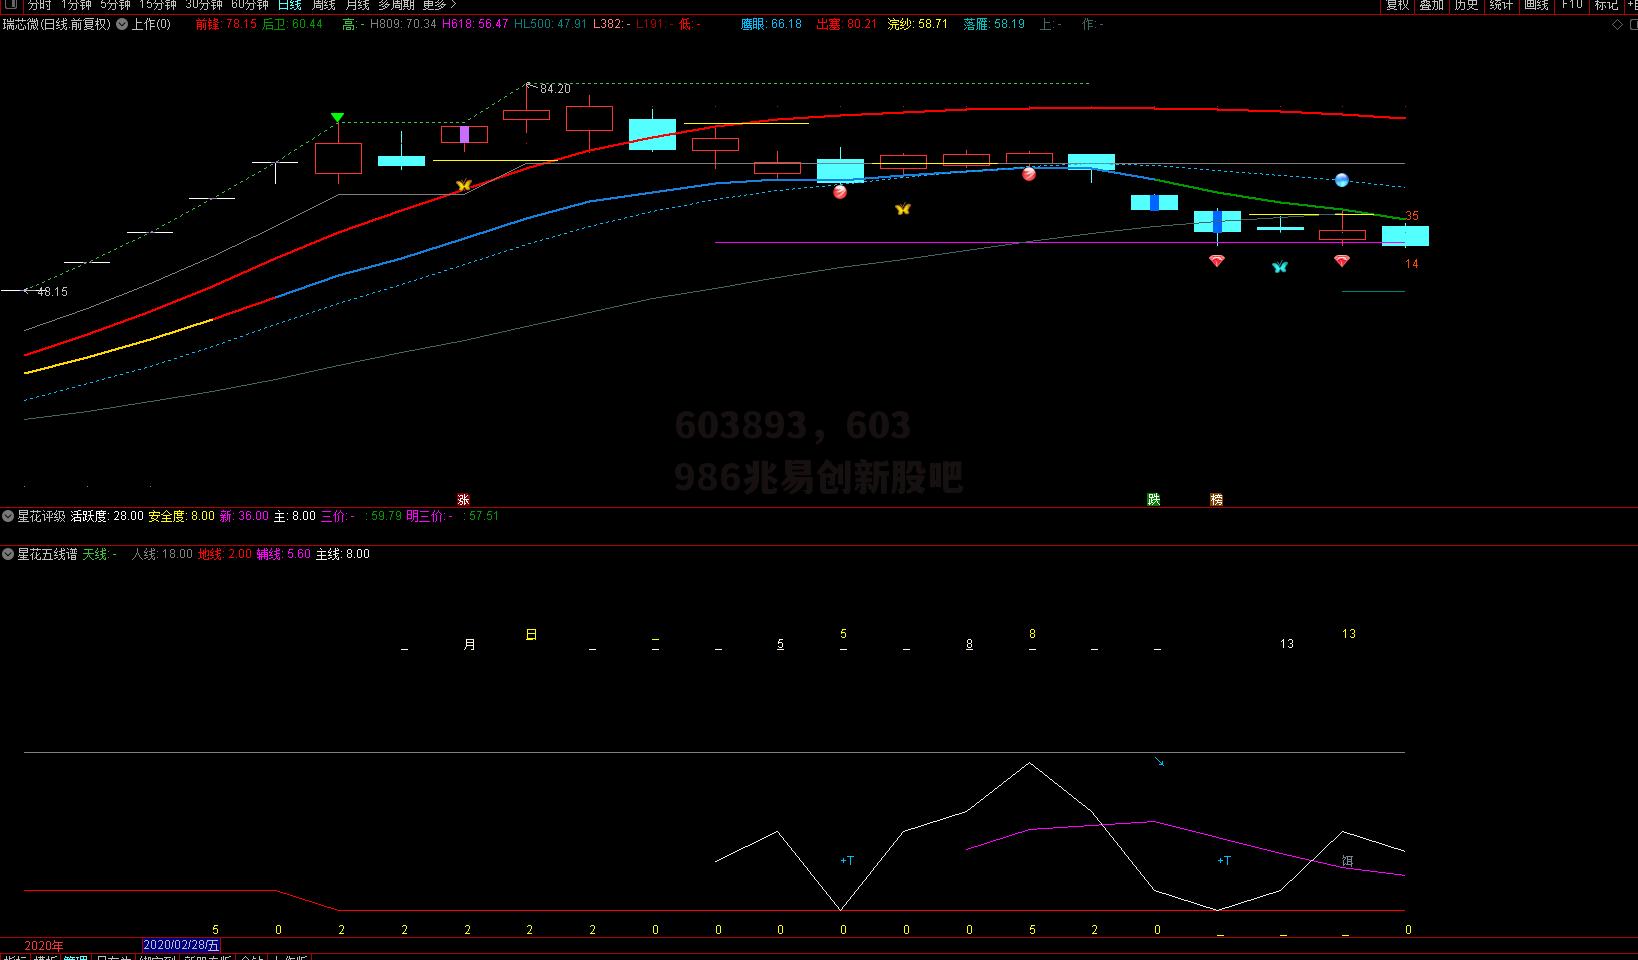Click the 84.20 high price label
Screen dimensions: 1638x960
tap(555, 89)
